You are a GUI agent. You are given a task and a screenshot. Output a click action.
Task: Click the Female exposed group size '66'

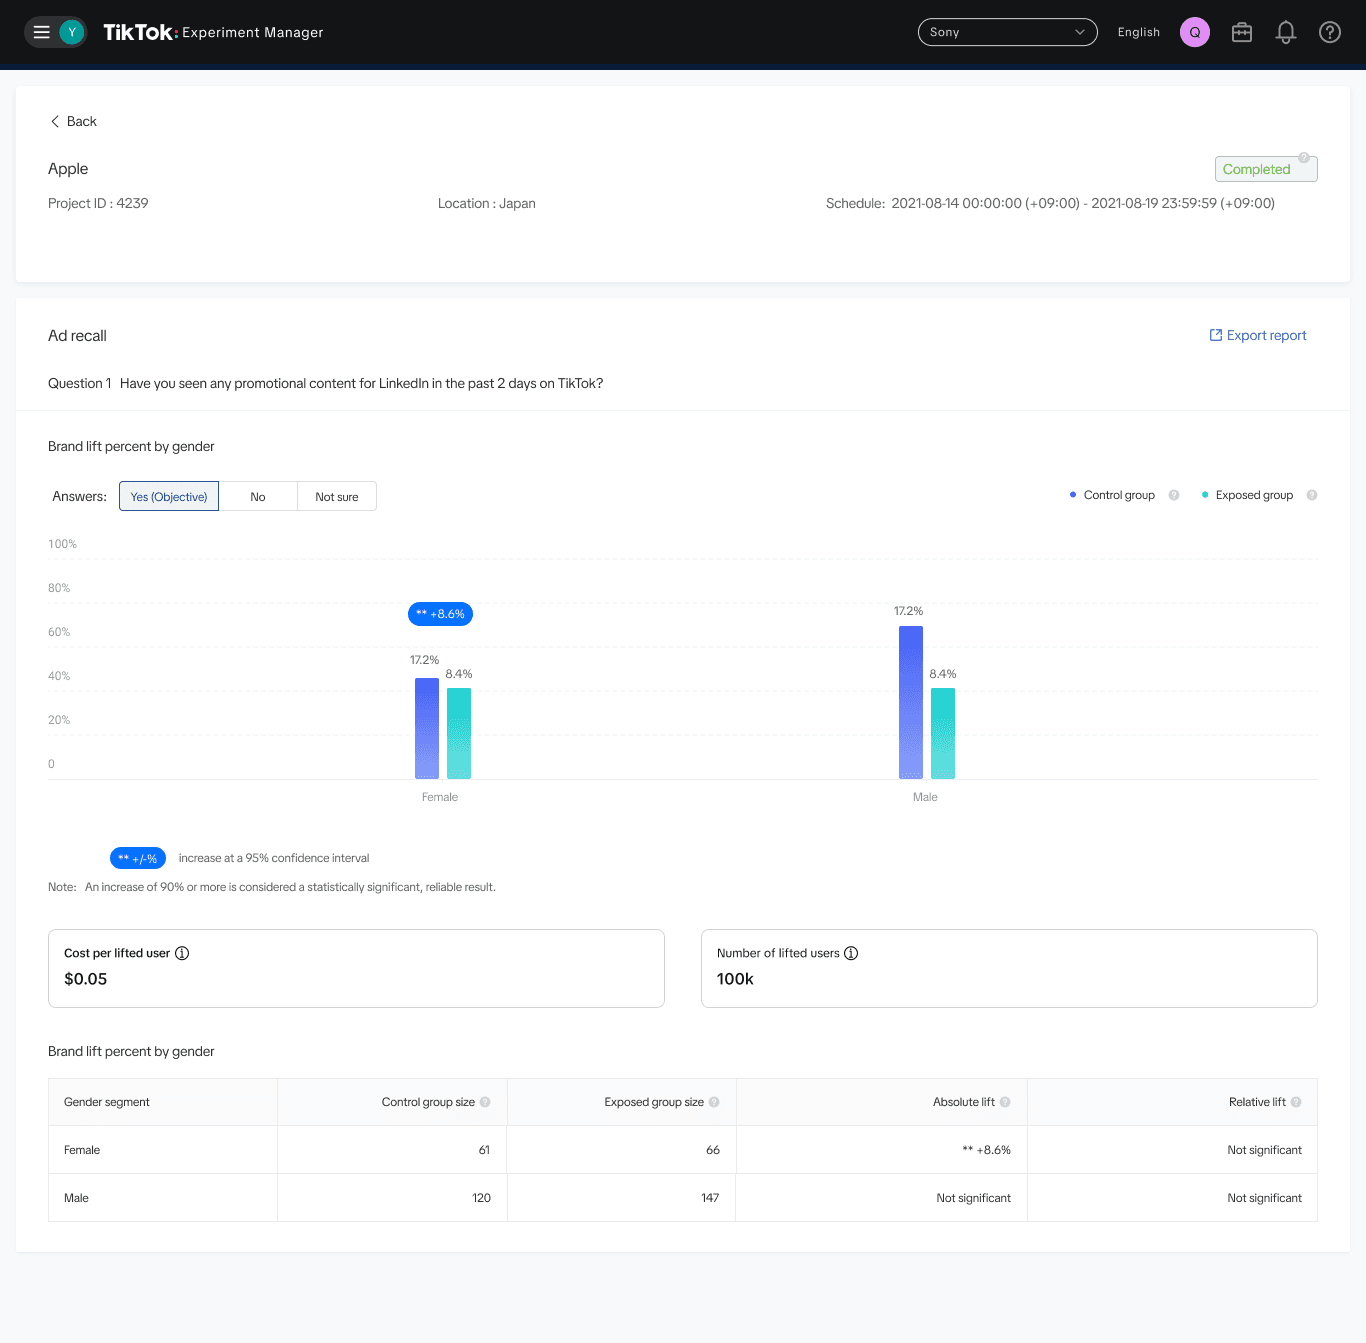pos(713,1150)
